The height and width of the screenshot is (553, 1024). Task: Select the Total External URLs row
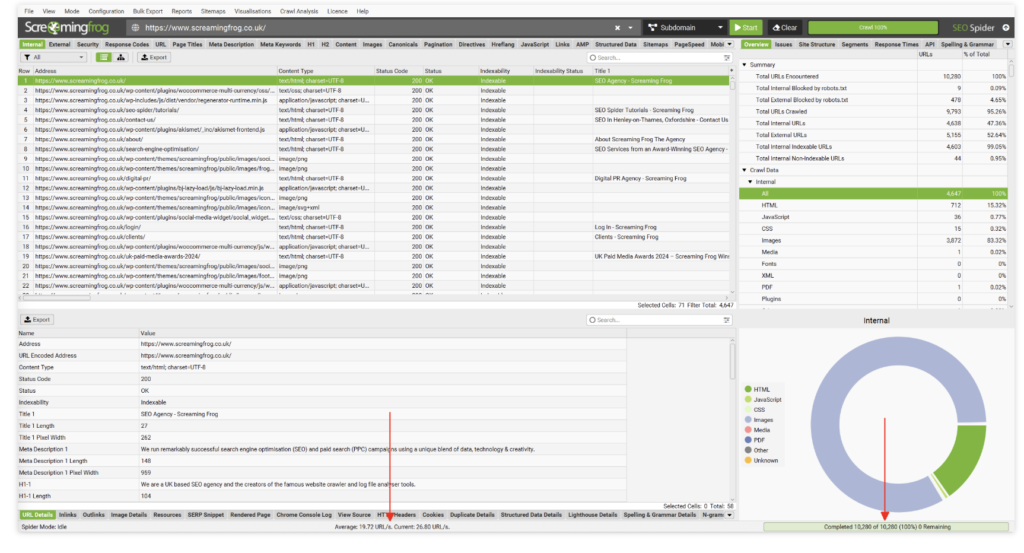(x=874, y=135)
